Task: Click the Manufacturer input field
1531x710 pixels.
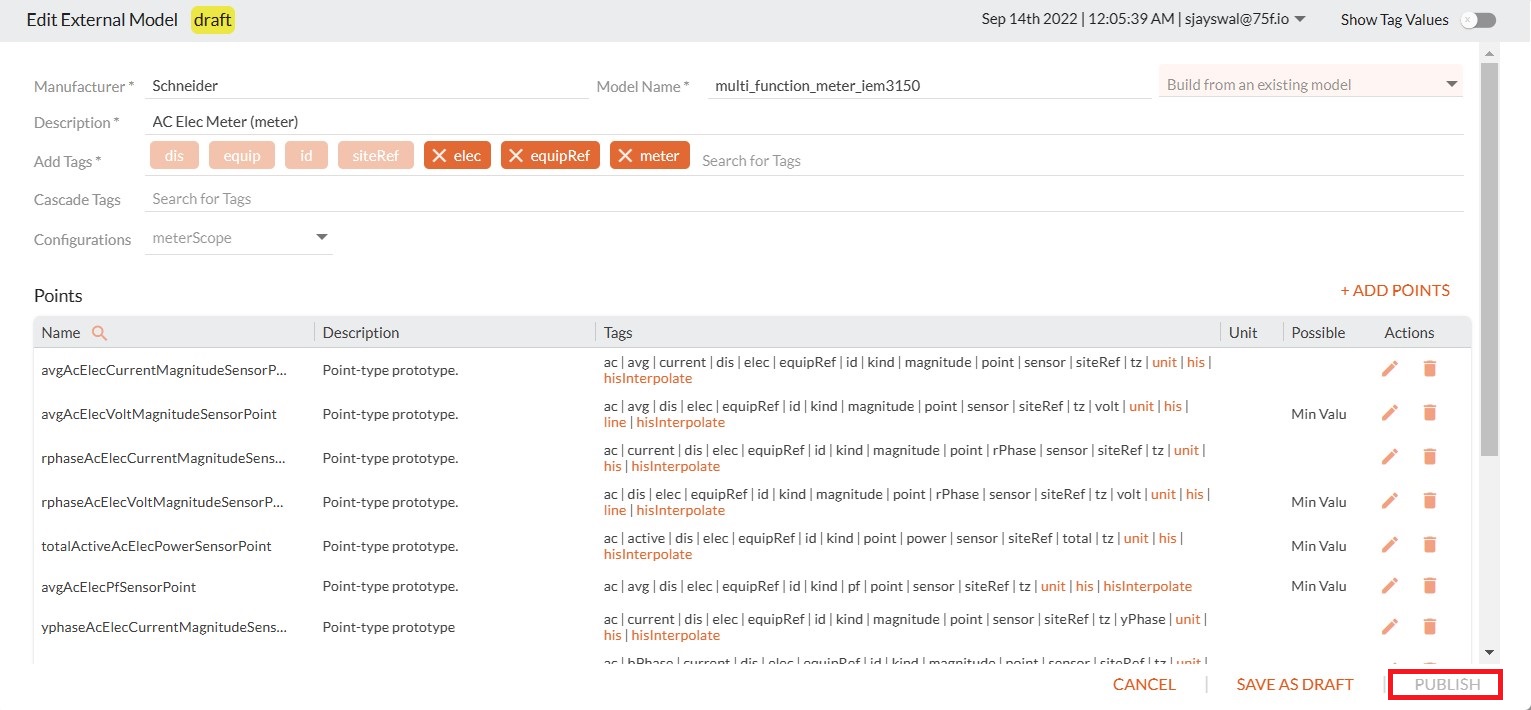Action: [368, 86]
